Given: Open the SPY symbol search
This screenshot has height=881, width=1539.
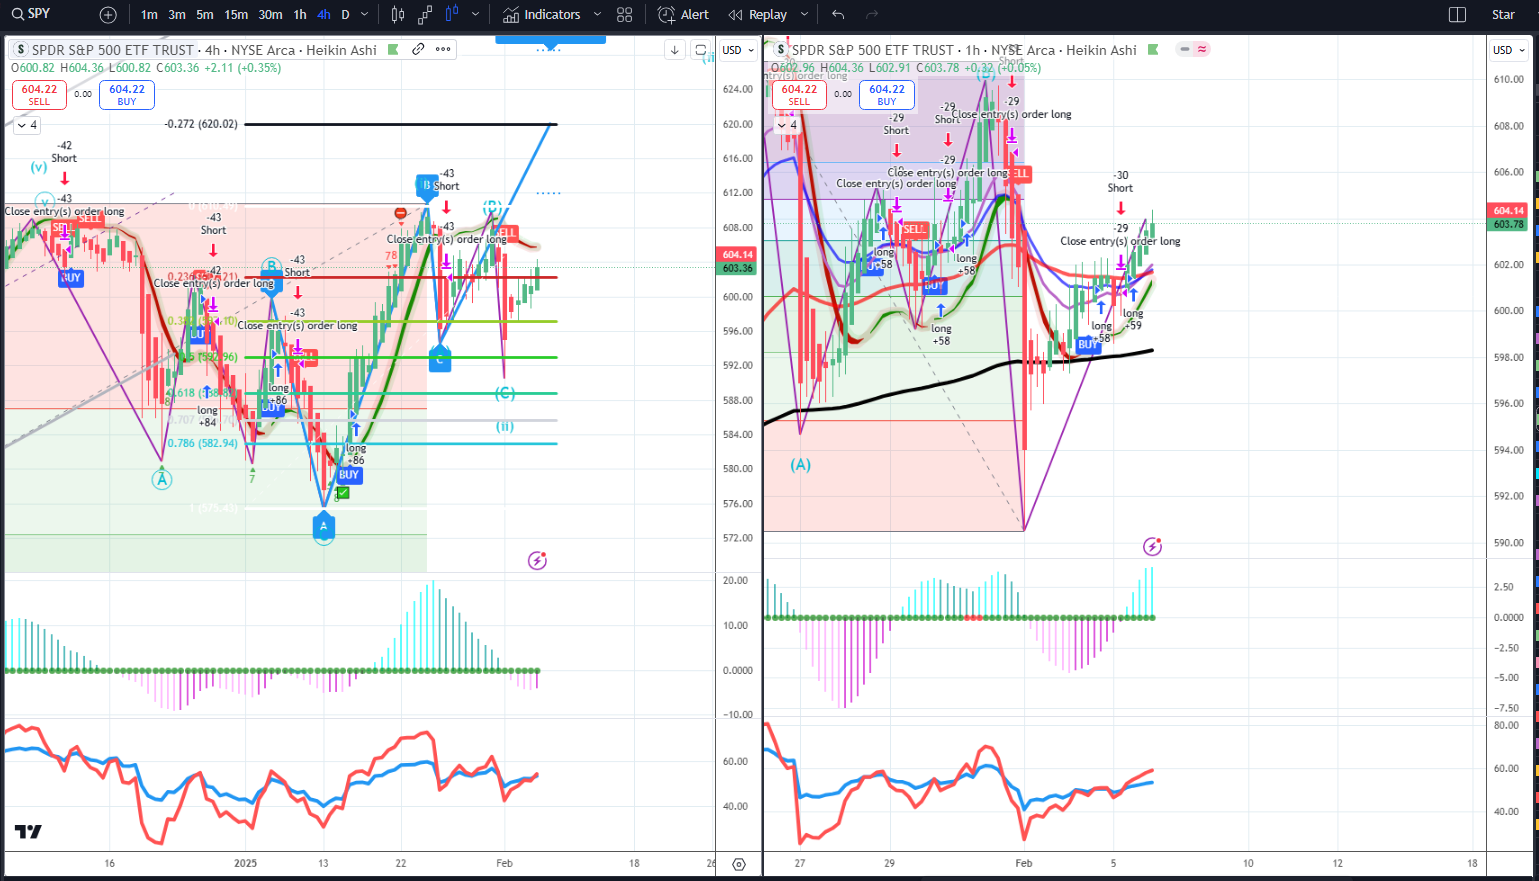Looking at the screenshot, I should (30, 14).
